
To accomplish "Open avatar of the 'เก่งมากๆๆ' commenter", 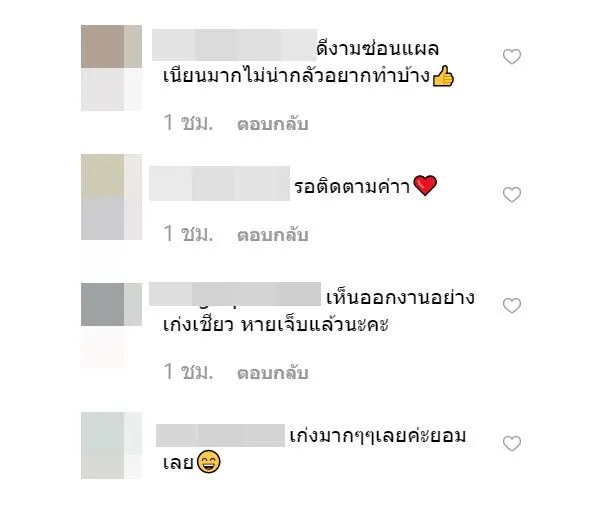I will coord(111,445).
